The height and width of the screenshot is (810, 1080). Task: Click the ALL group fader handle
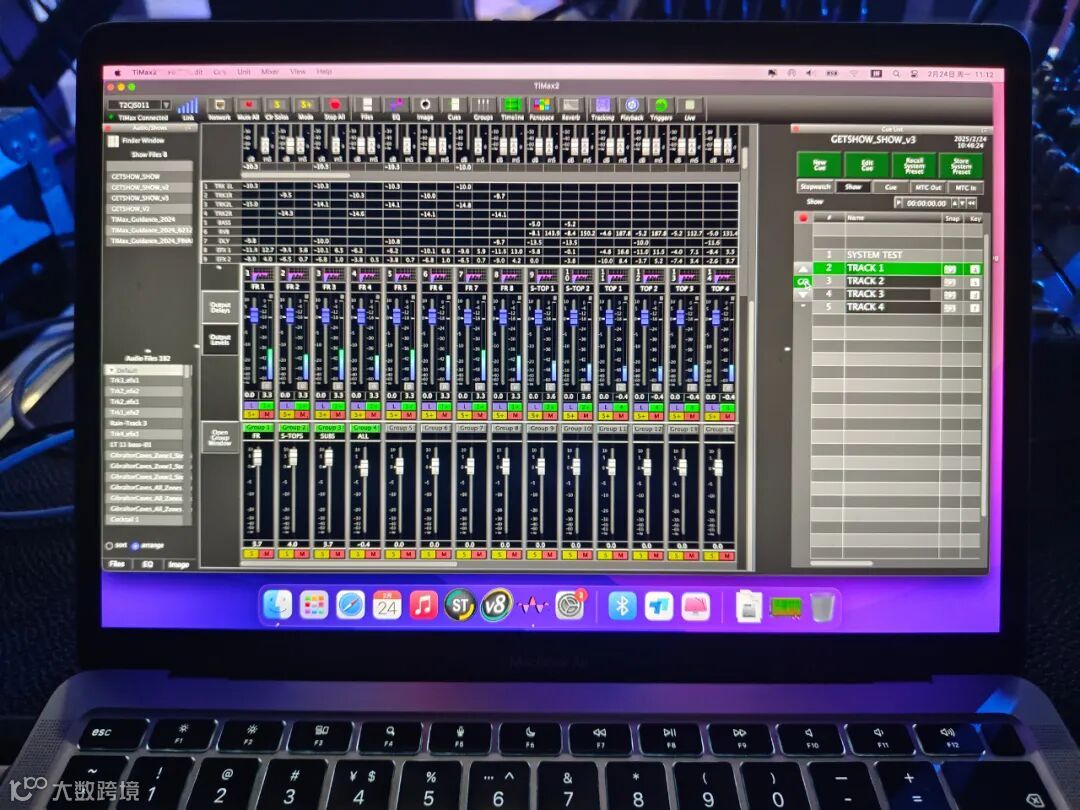[364, 467]
